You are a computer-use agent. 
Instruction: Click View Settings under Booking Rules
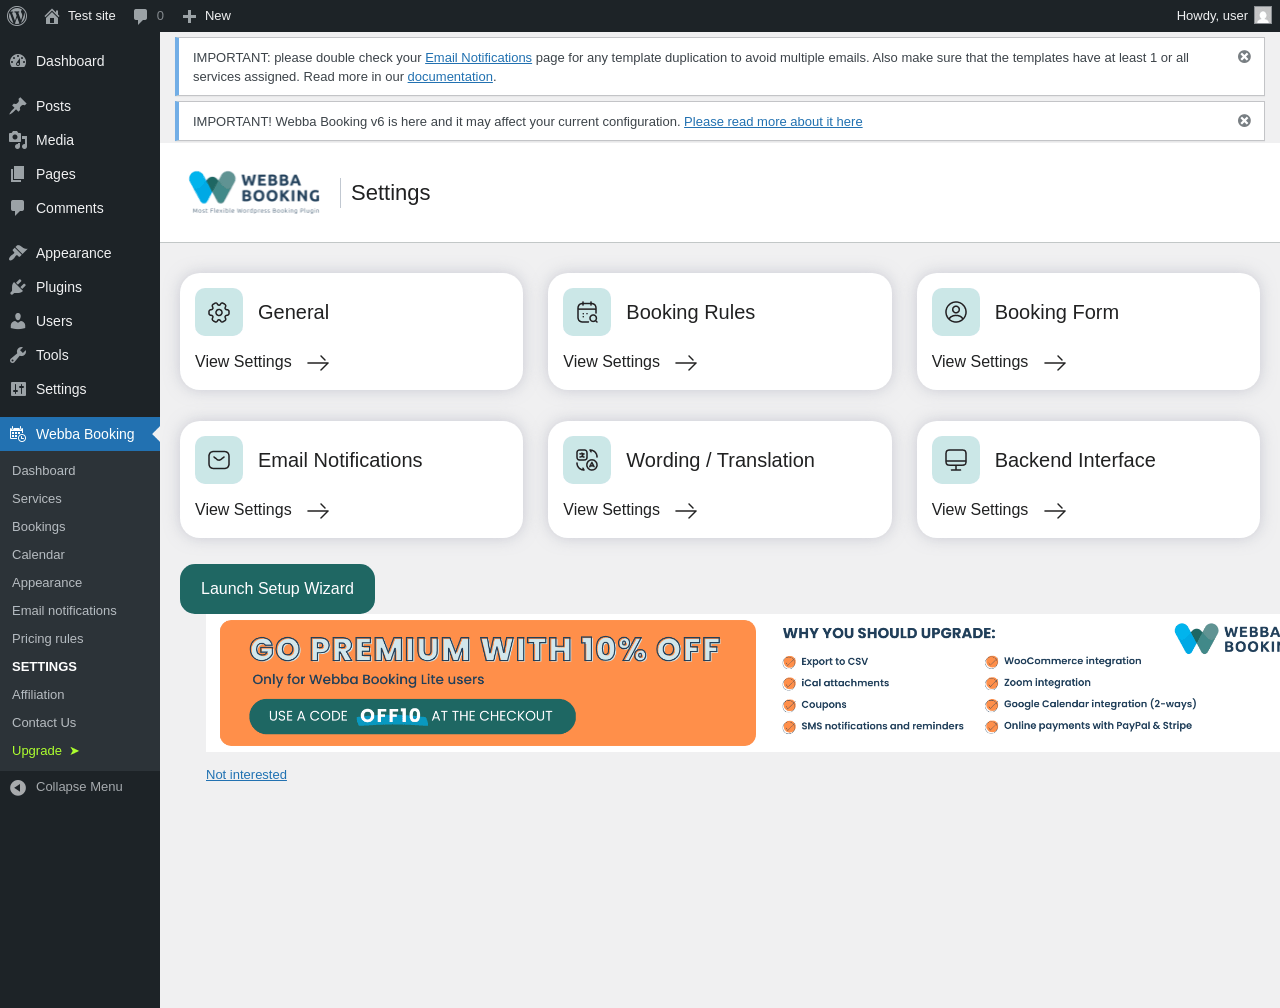[x=611, y=362]
